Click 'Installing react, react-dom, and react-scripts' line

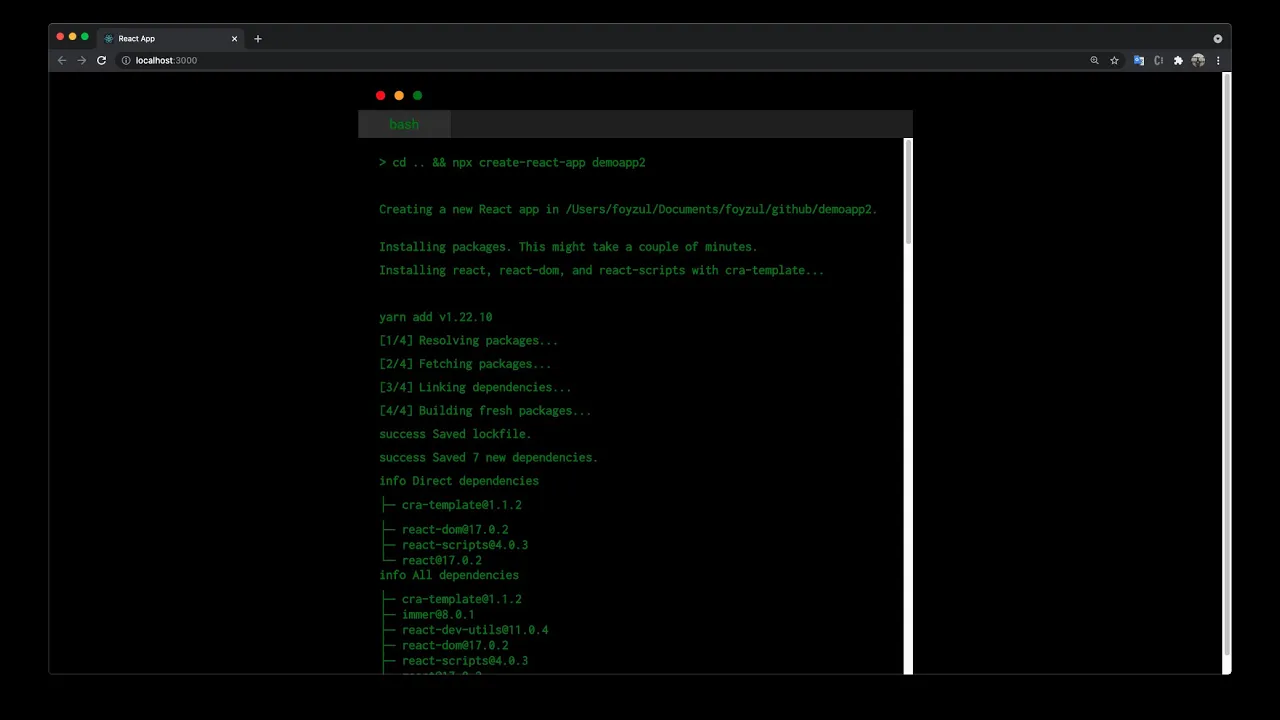(602, 270)
